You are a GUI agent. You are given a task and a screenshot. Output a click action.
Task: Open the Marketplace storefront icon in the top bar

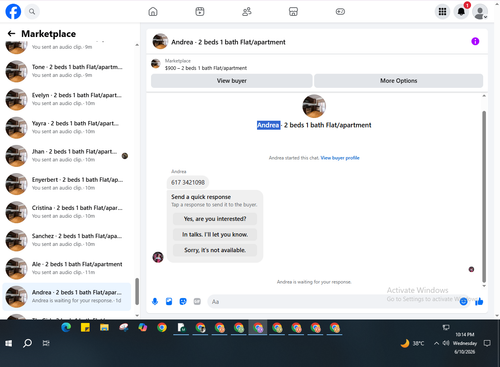click(x=293, y=12)
